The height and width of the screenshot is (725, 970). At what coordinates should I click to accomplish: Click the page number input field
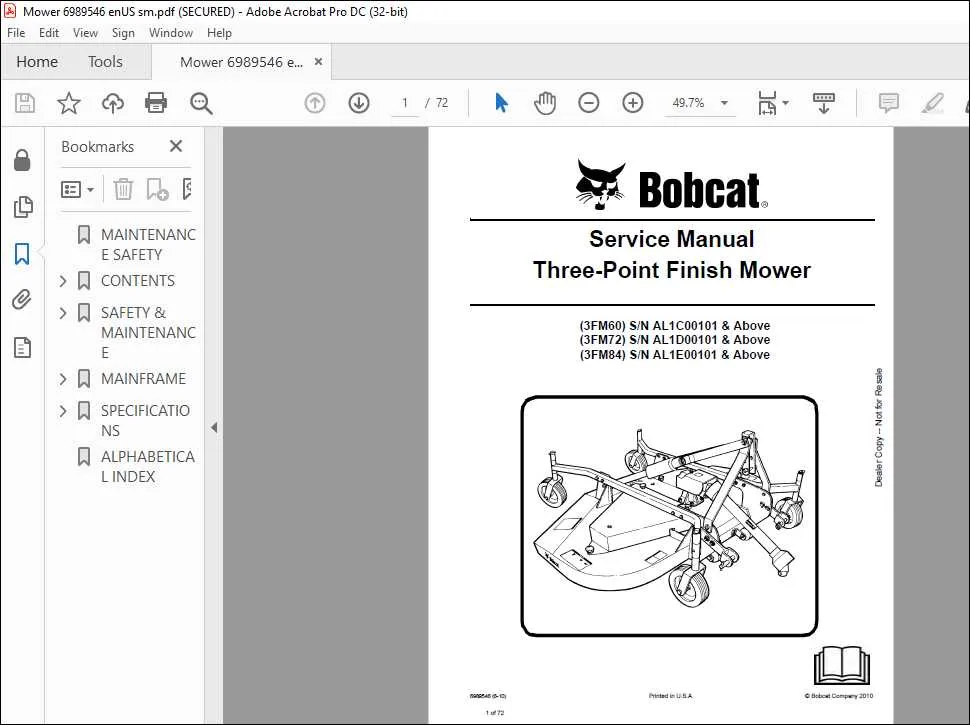[x=405, y=103]
